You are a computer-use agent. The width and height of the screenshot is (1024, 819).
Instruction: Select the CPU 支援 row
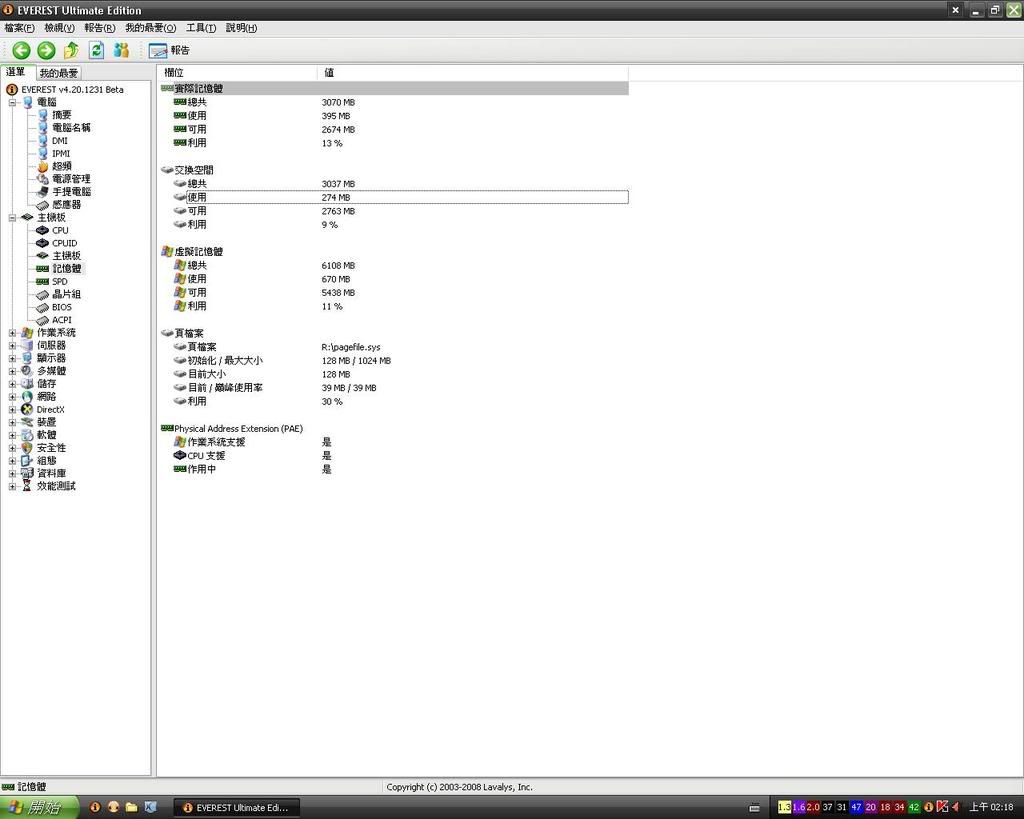click(x=394, y=456)
